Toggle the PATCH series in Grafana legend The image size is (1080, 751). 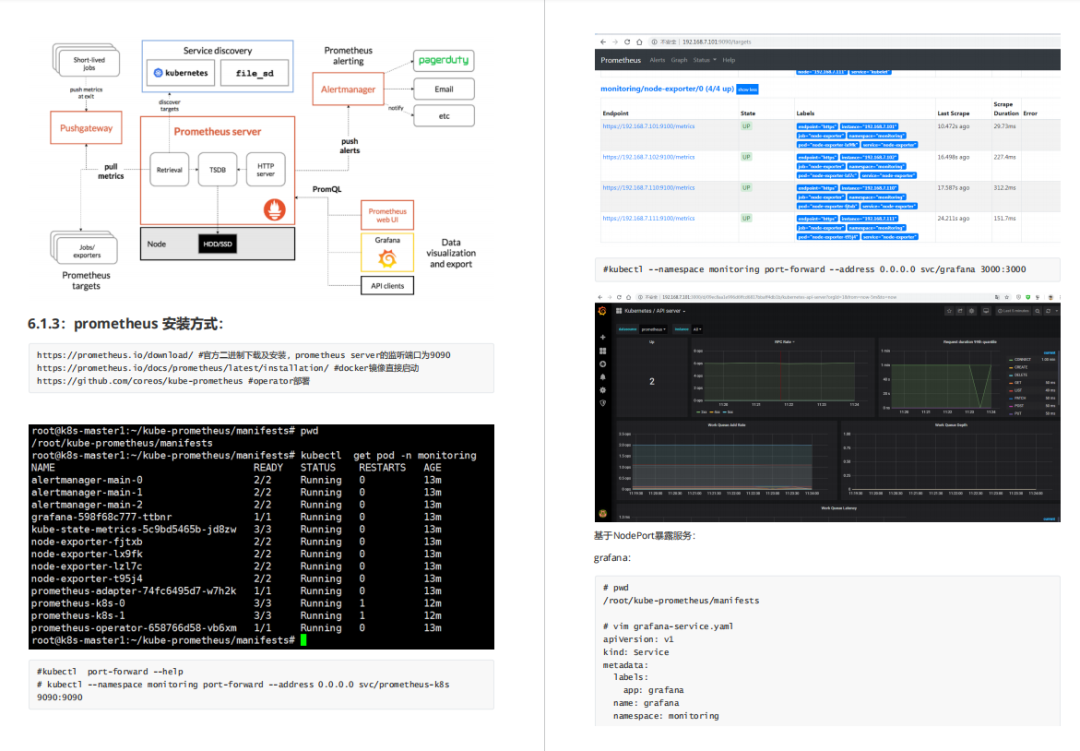pos(1020,398)
